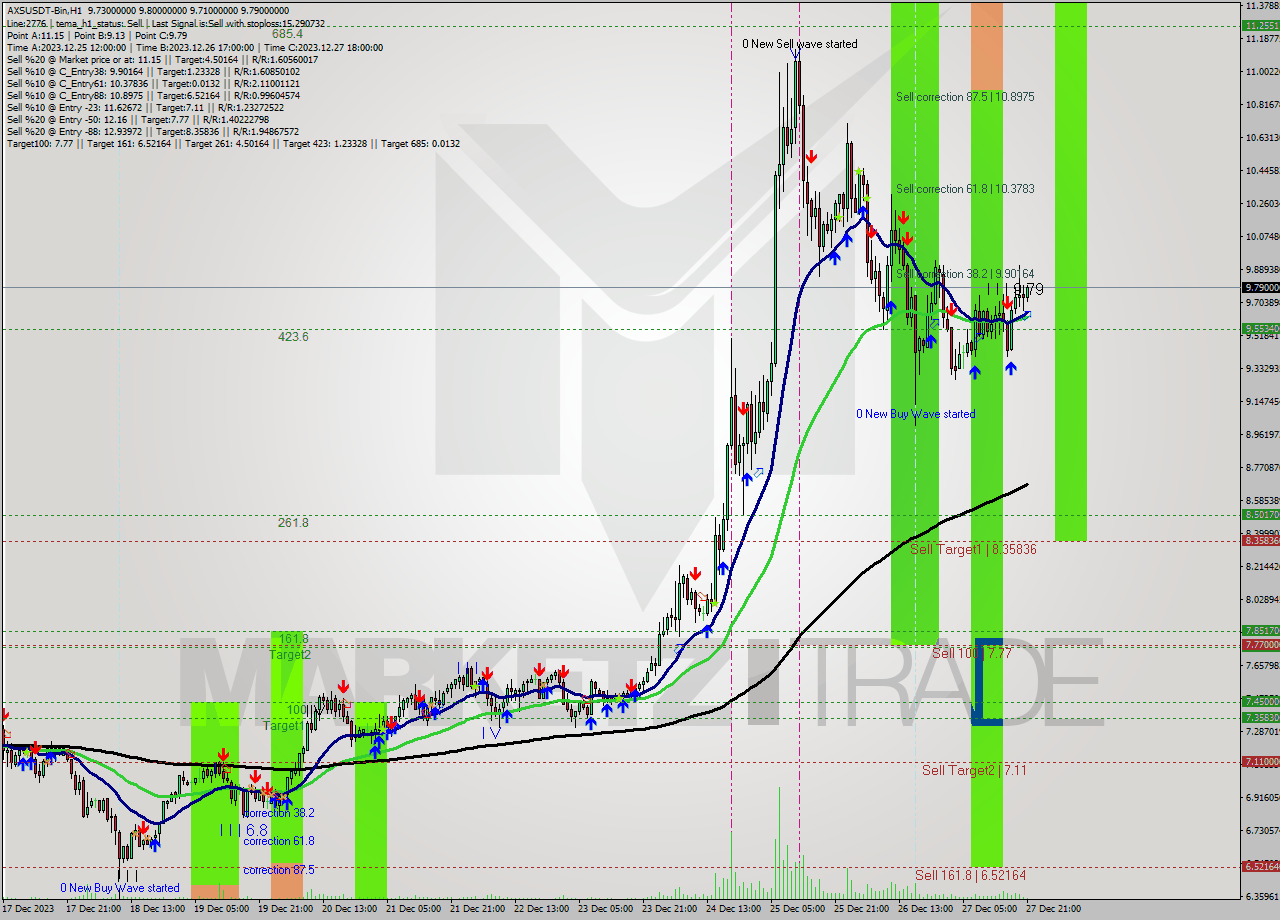
Task: Click the green 7.3583 price axis tag
Action: click(x=1260, y=717)
